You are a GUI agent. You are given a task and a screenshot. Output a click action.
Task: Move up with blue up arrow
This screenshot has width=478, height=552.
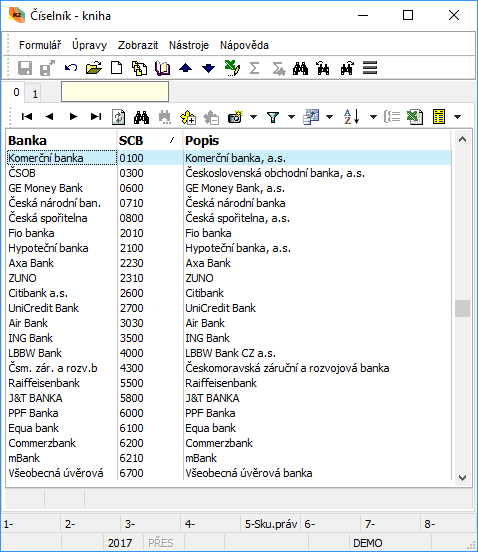185,68
